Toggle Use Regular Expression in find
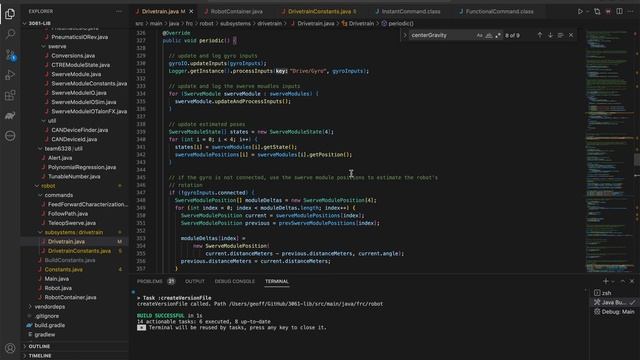Screen dimensions: 640x360 (498, 36)
